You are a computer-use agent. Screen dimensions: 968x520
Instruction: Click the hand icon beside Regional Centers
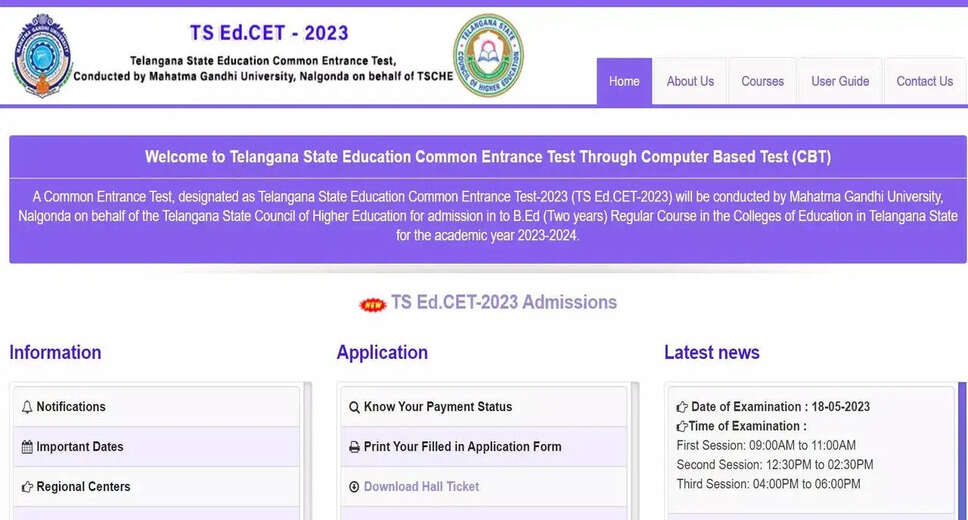coord(27,487)
